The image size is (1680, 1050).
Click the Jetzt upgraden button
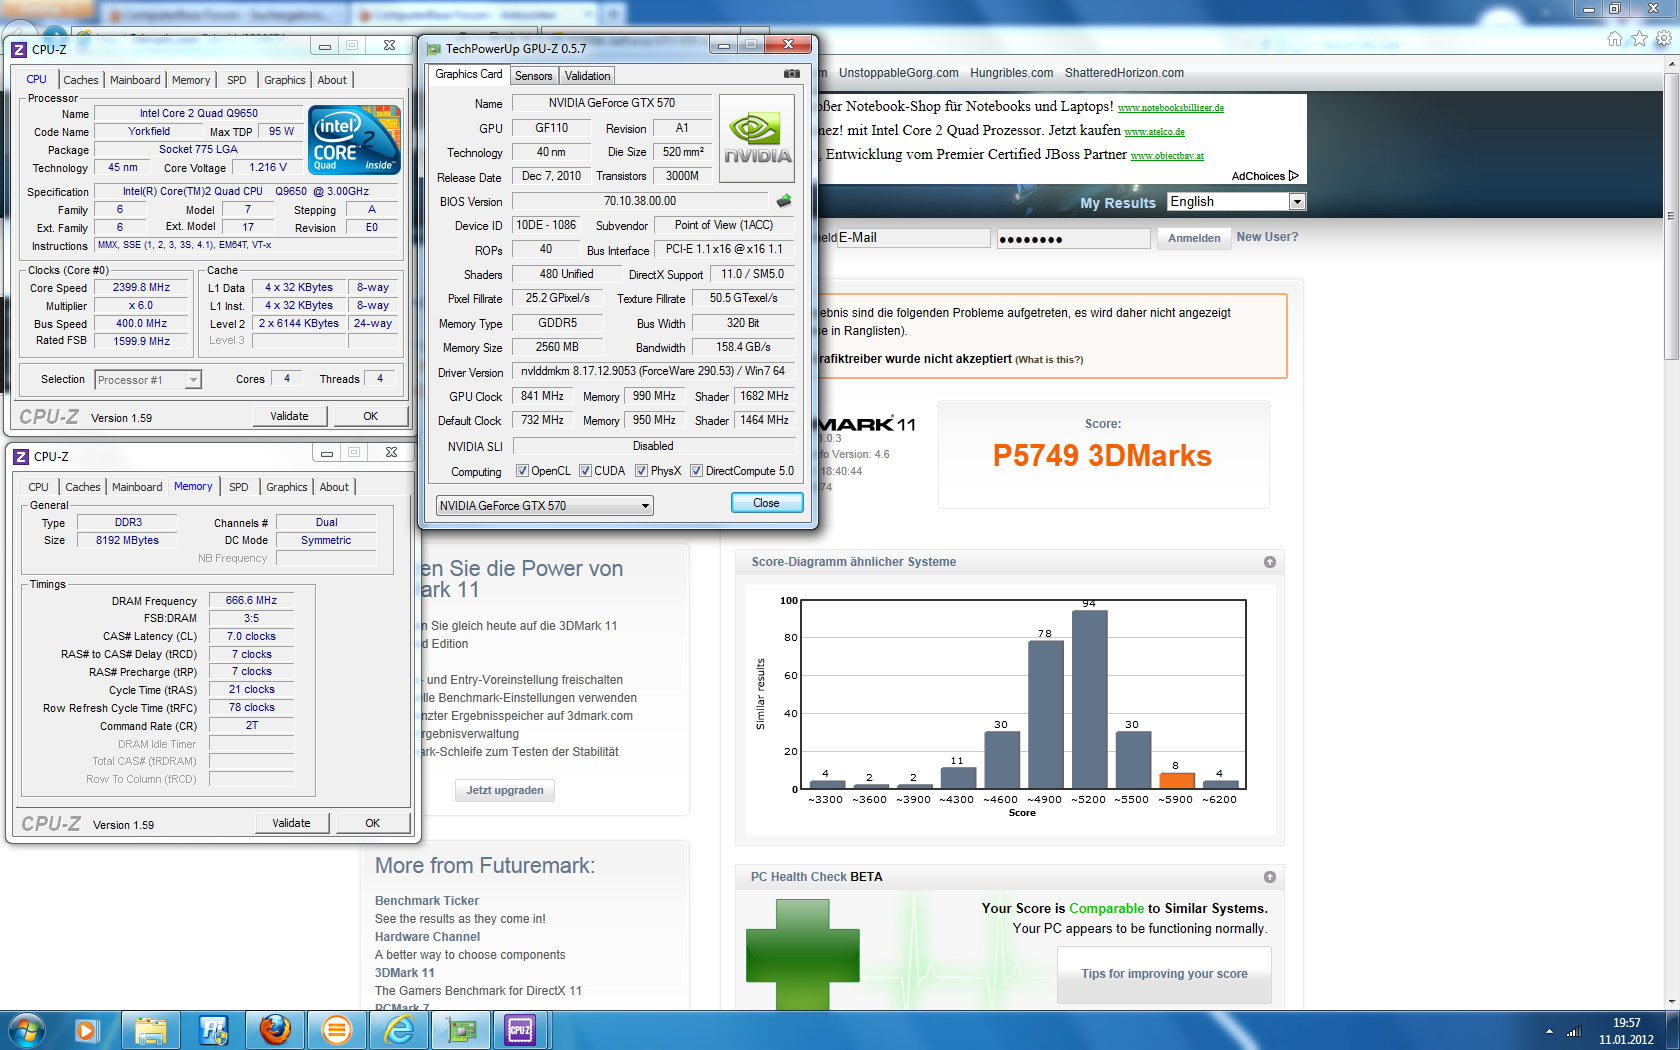[x=505, y=790]
